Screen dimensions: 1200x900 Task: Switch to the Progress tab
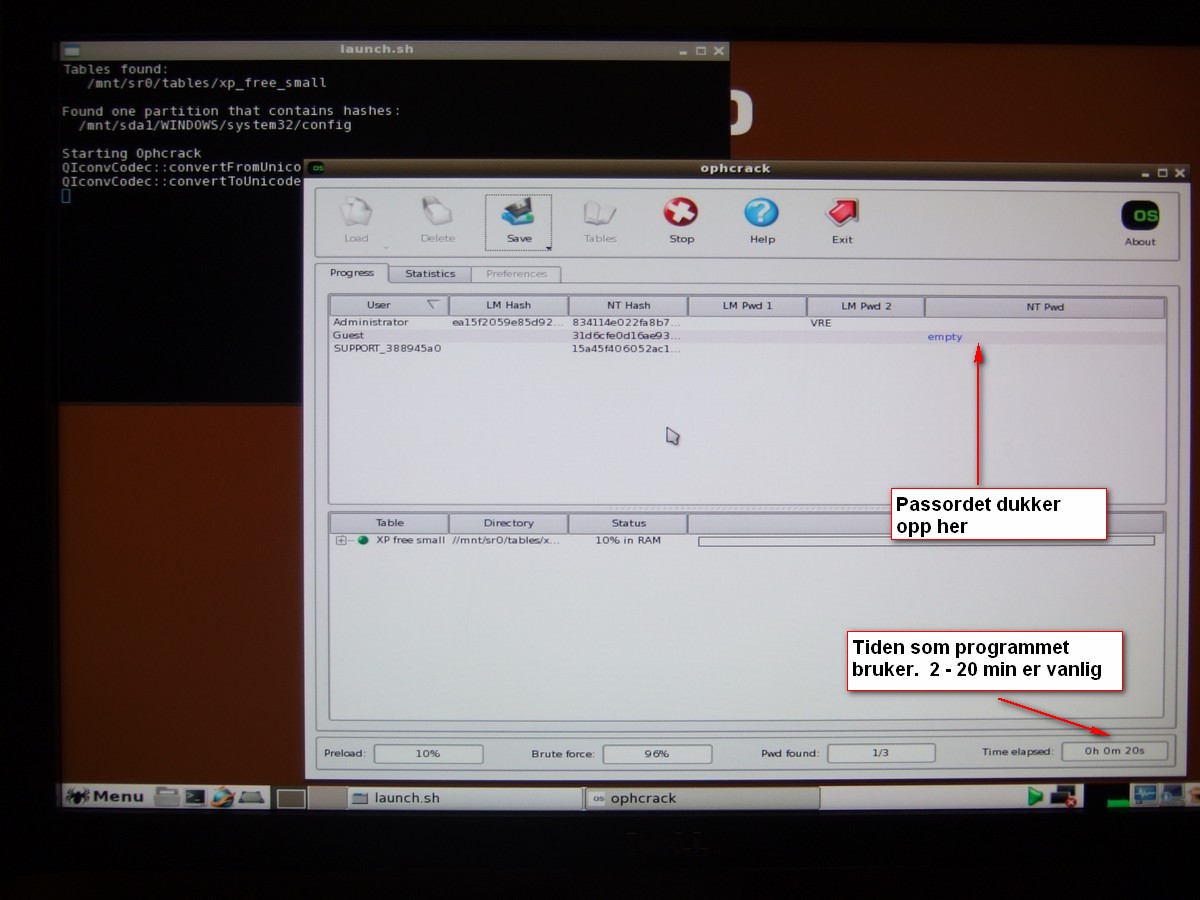pos(352,272)
